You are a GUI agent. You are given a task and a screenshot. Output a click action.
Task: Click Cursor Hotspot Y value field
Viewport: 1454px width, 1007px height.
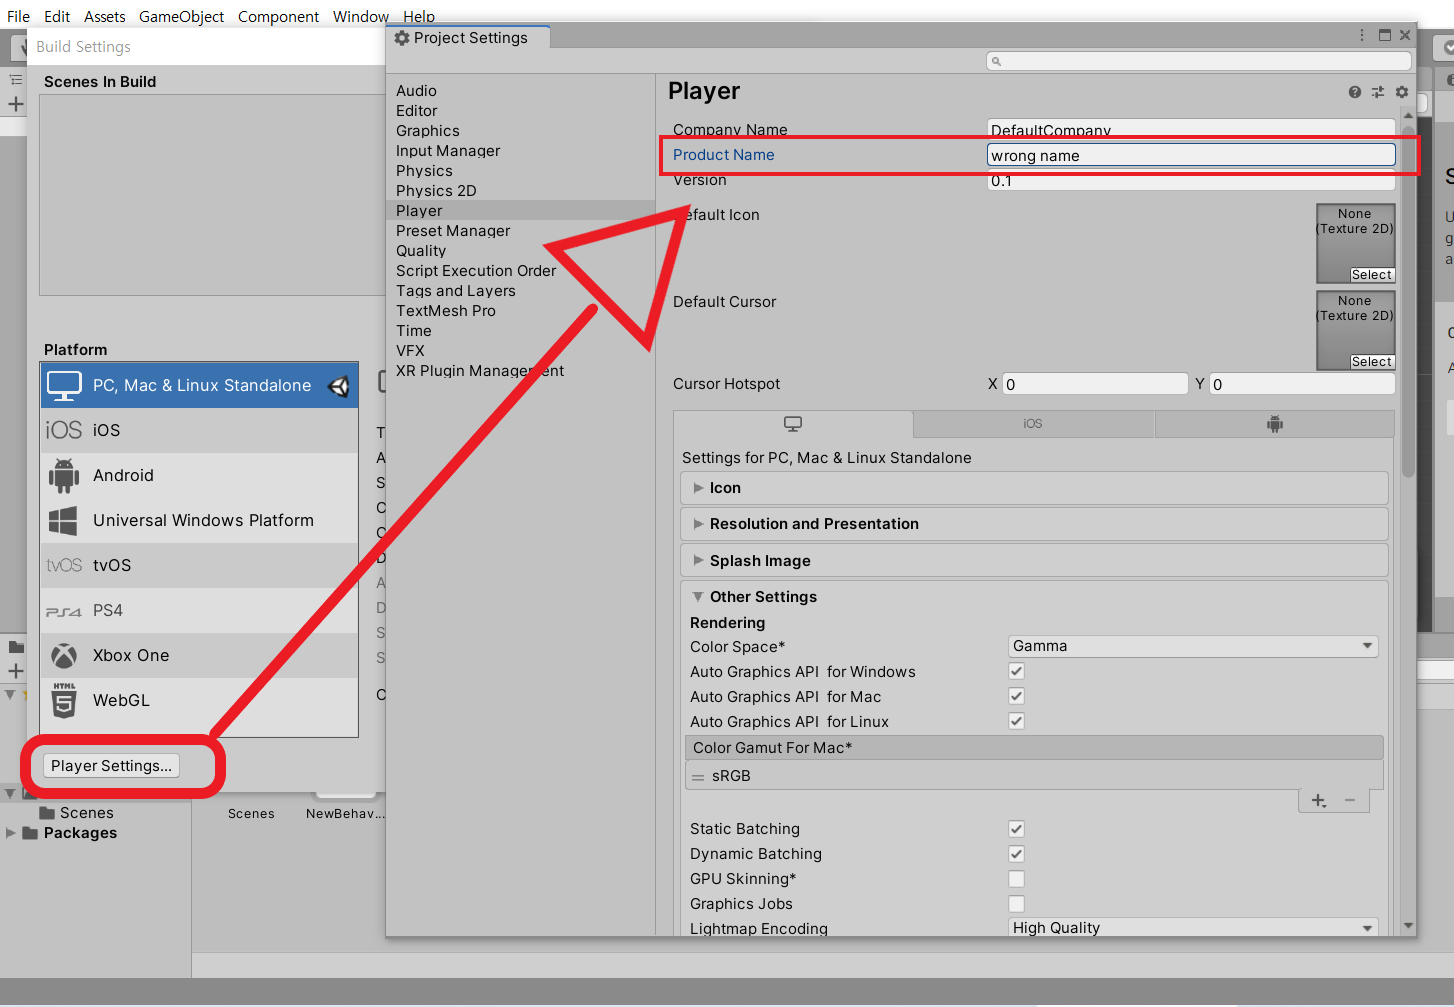(x=1302, y=384)
